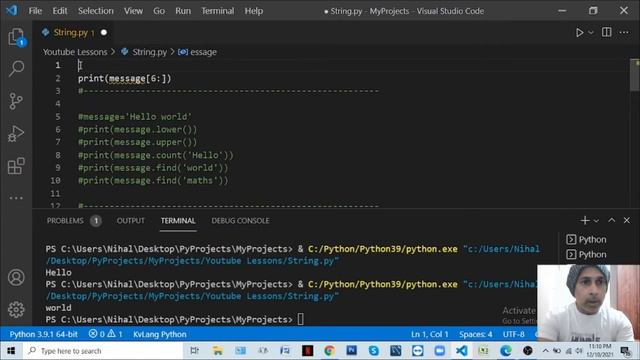Open File Explorer from the taskbar
640x360 pixels.
coord(218,351)
